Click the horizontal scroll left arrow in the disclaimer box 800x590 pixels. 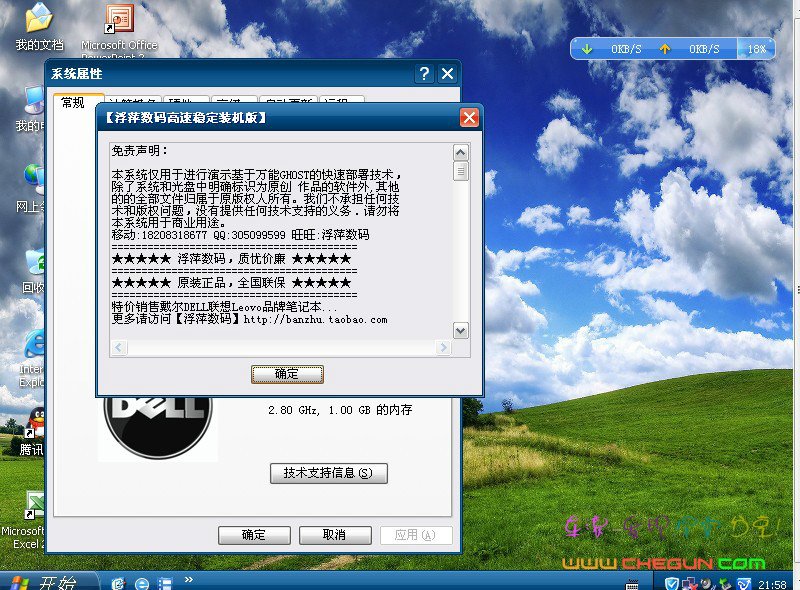point(119,348)
